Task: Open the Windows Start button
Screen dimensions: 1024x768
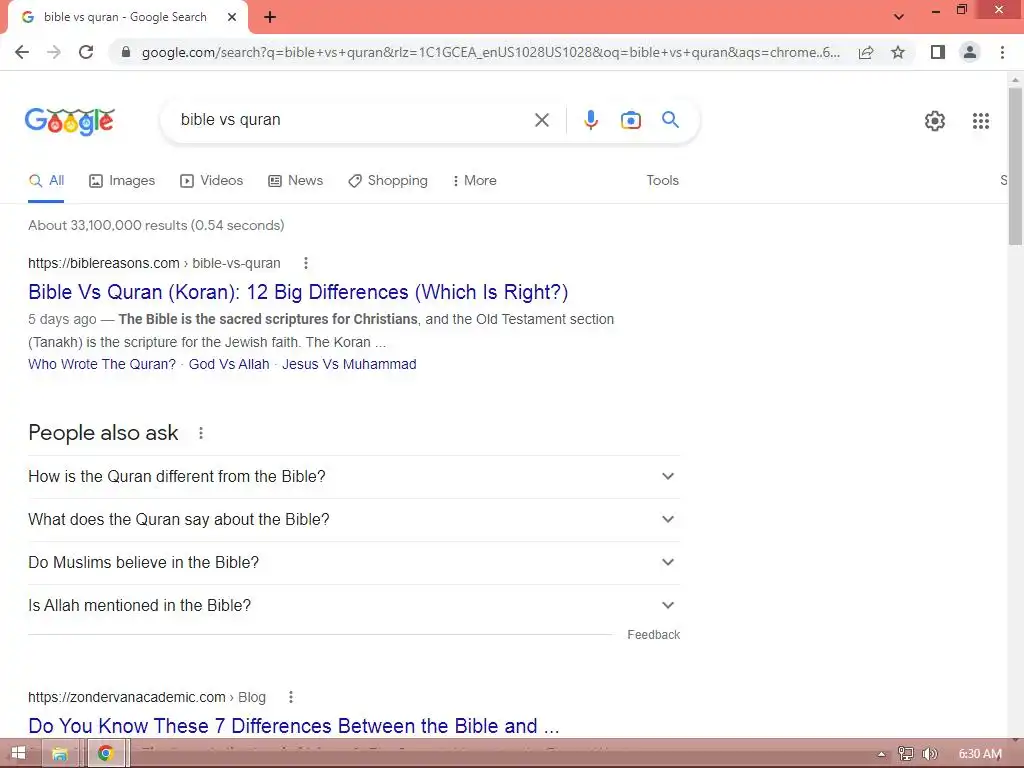Action: tap(18, 754)
